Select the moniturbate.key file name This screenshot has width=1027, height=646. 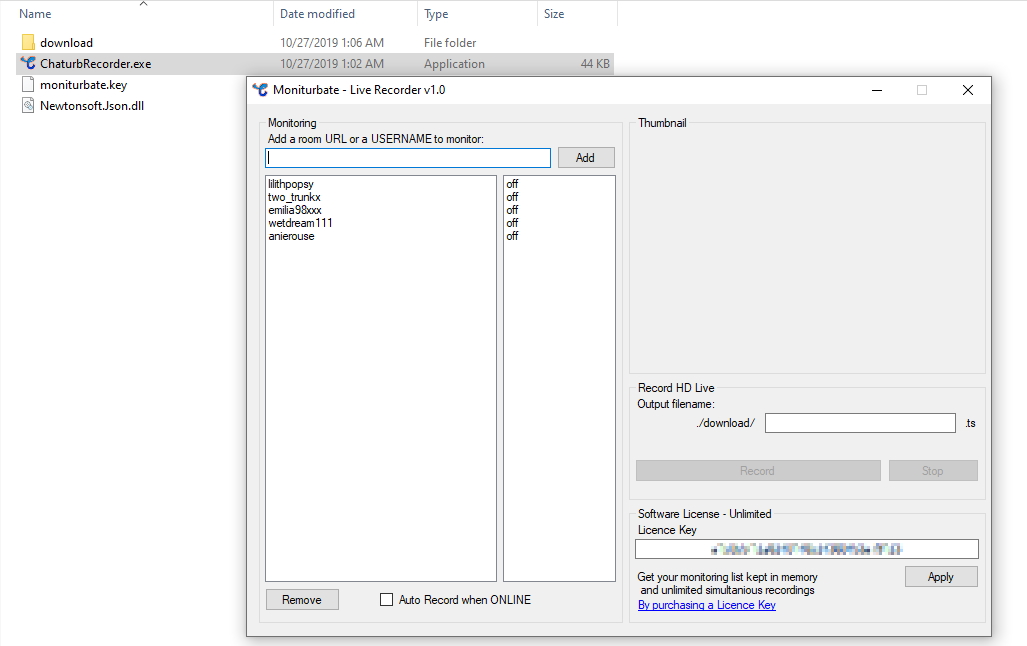[x=83, y=85]
